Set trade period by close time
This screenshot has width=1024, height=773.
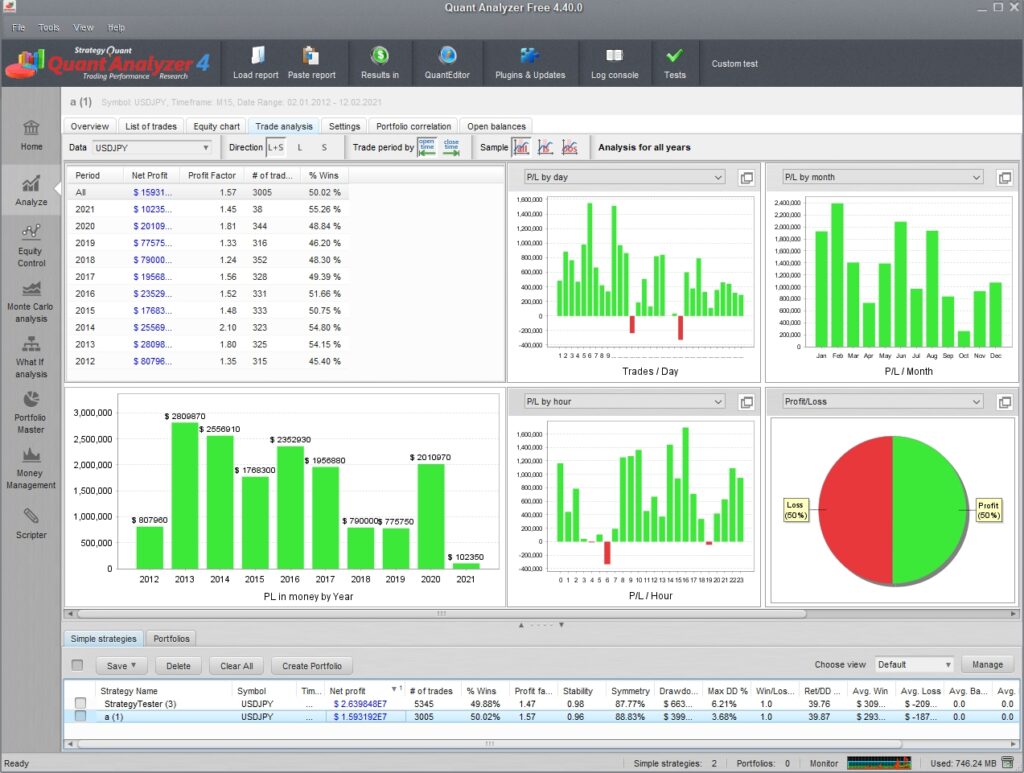[451, 147]
